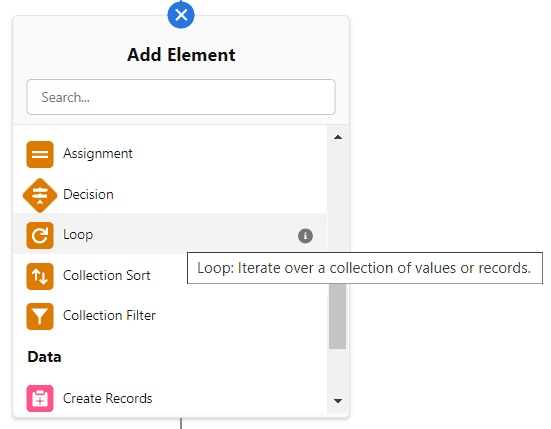Focus the Search elements field

tap(181, 97)
